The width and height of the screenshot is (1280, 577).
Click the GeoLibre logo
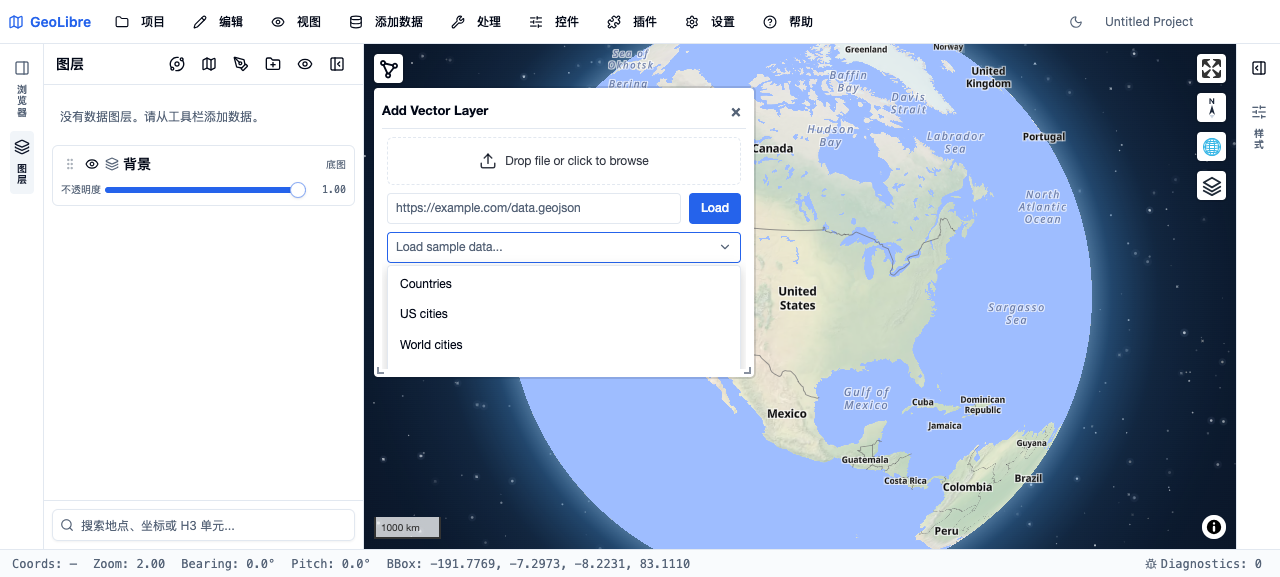coord(50,22)
